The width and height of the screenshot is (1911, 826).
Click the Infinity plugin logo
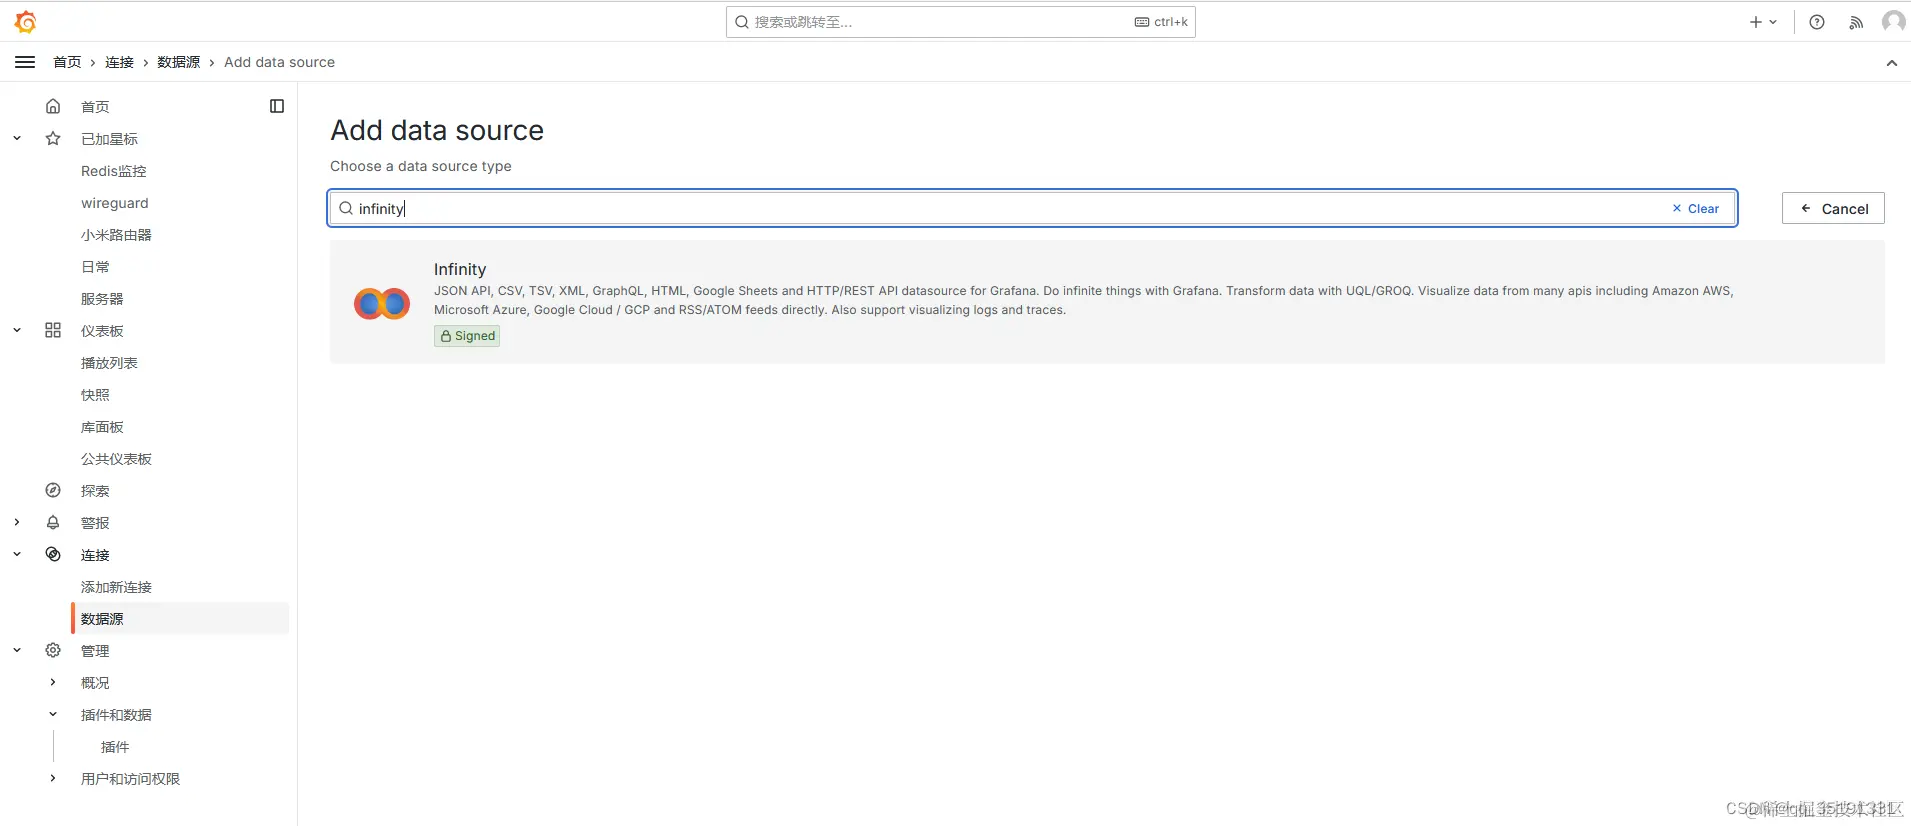pos(382,303)
